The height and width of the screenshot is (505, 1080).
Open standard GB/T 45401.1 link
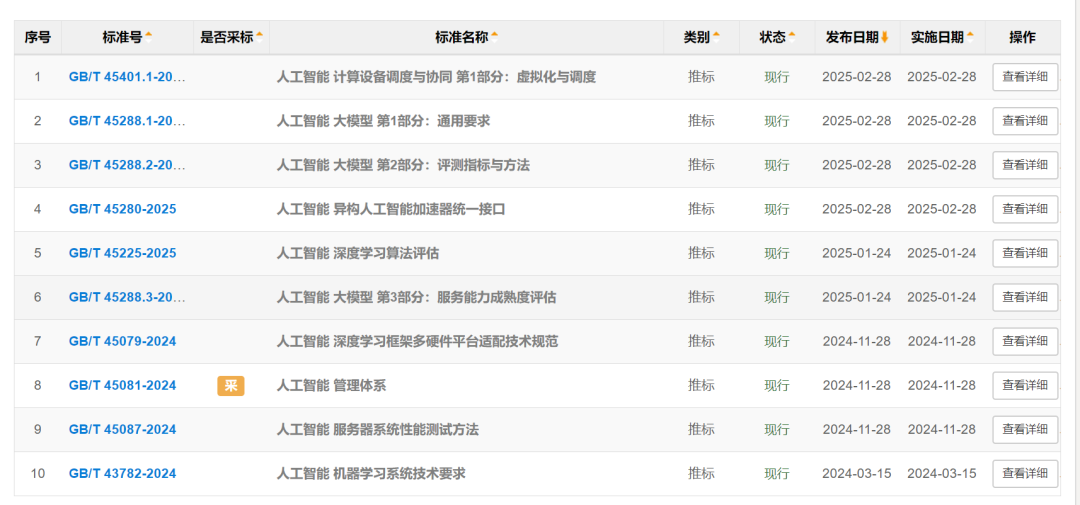point(127,77)
